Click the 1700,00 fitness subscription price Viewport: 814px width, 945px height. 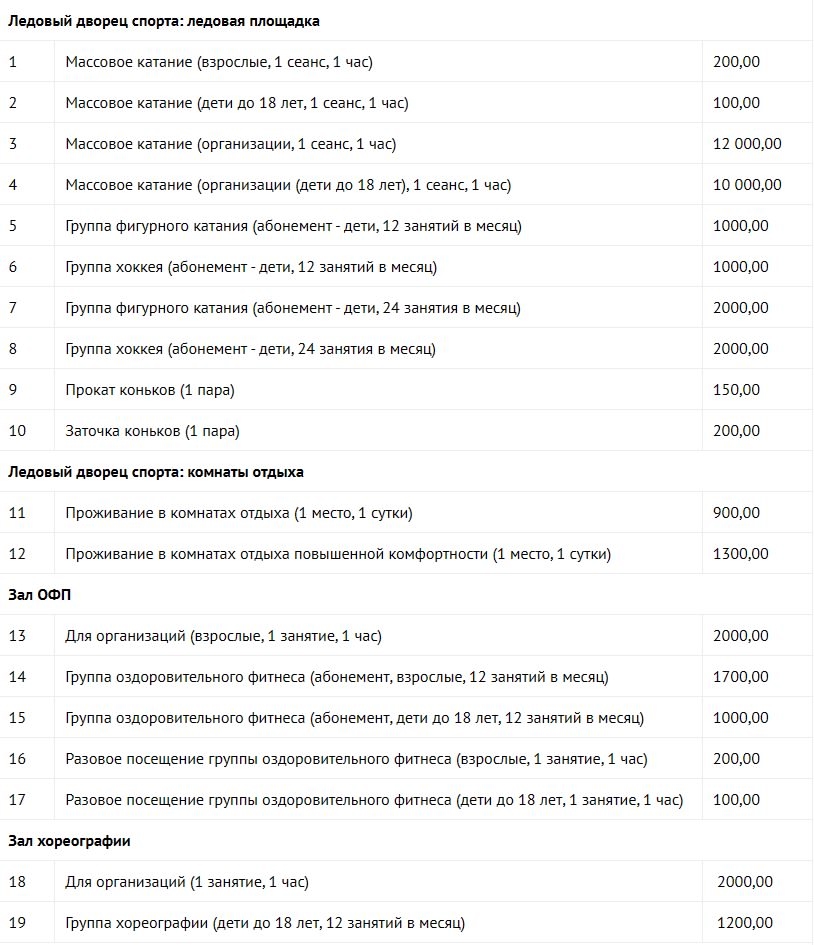pos(740,677)
